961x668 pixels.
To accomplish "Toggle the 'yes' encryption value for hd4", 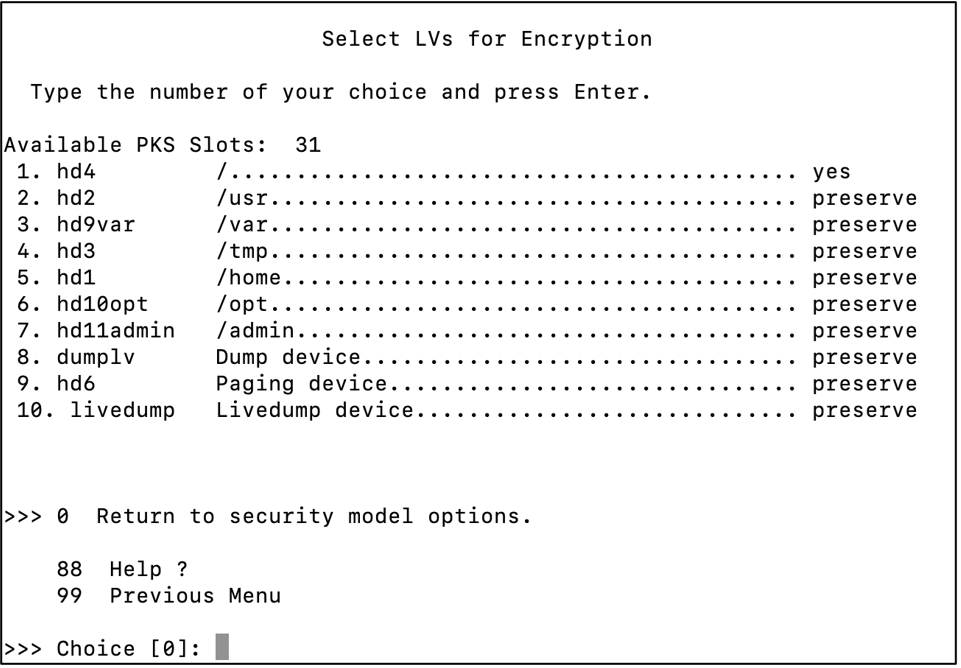I will [832, 172].
